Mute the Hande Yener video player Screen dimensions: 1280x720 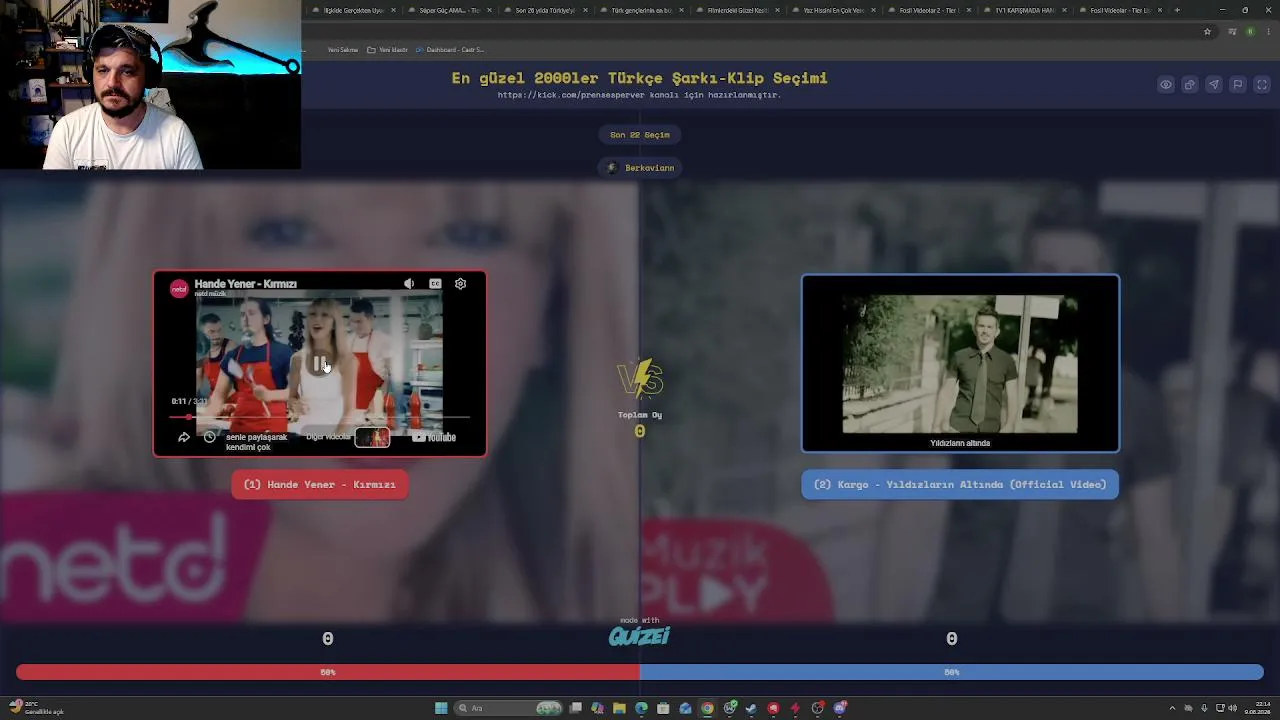[409, 284]
